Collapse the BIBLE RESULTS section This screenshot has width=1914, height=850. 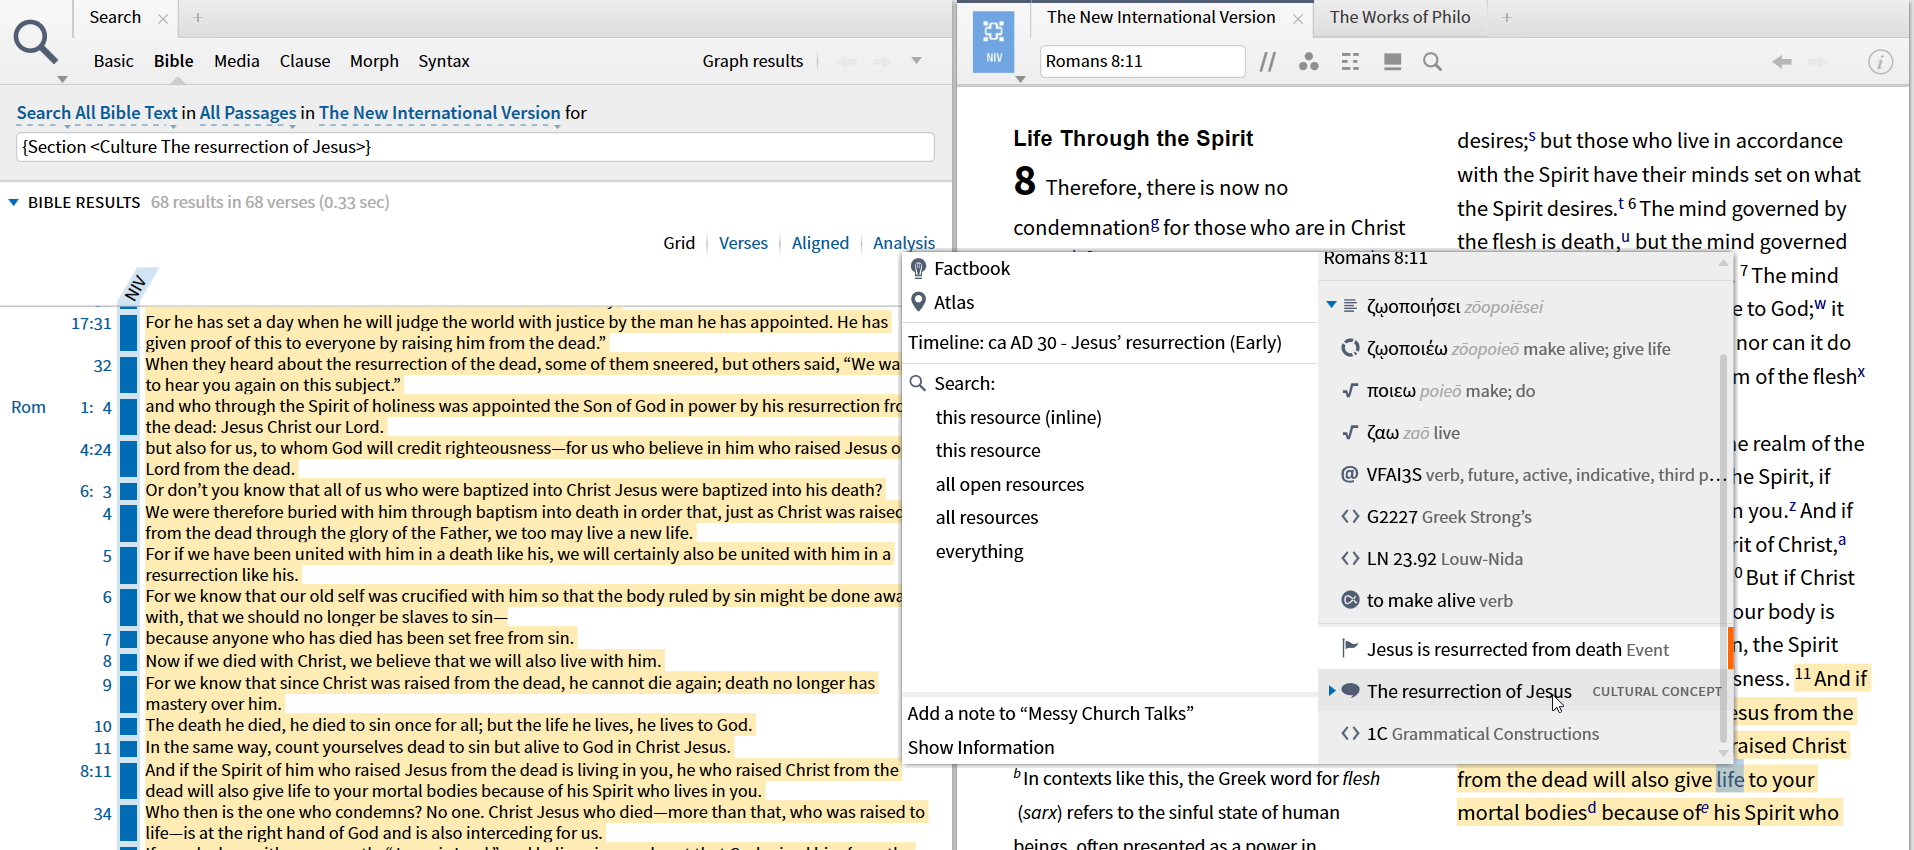coord(14,202)
